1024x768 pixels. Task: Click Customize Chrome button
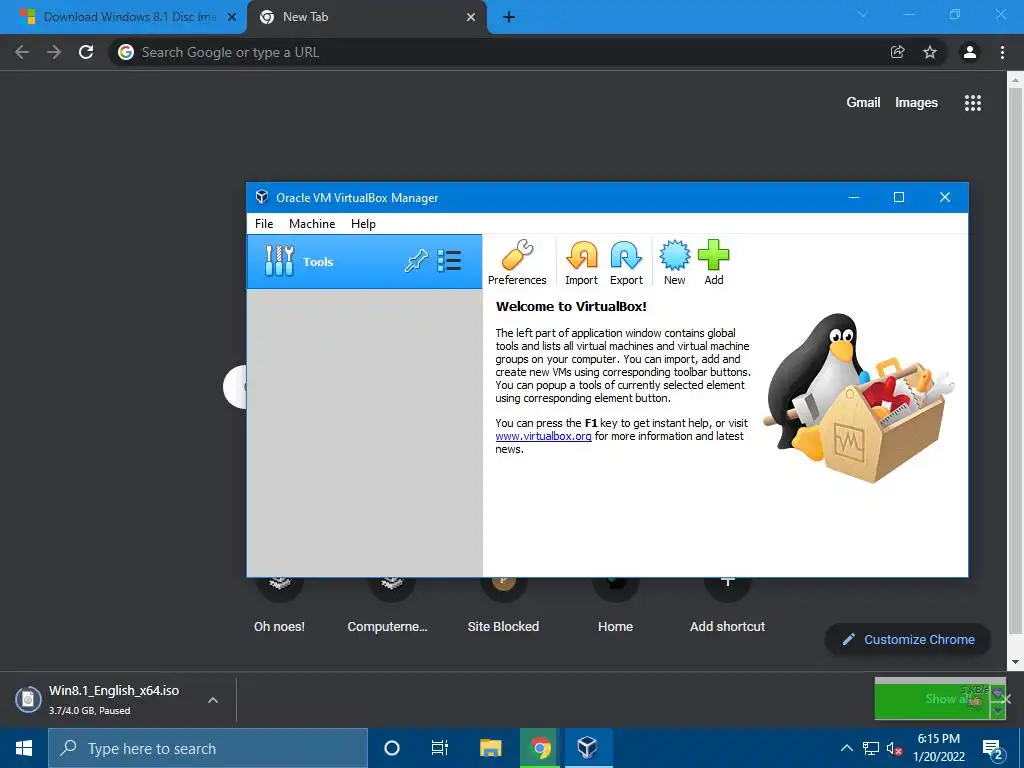(908, 639)
